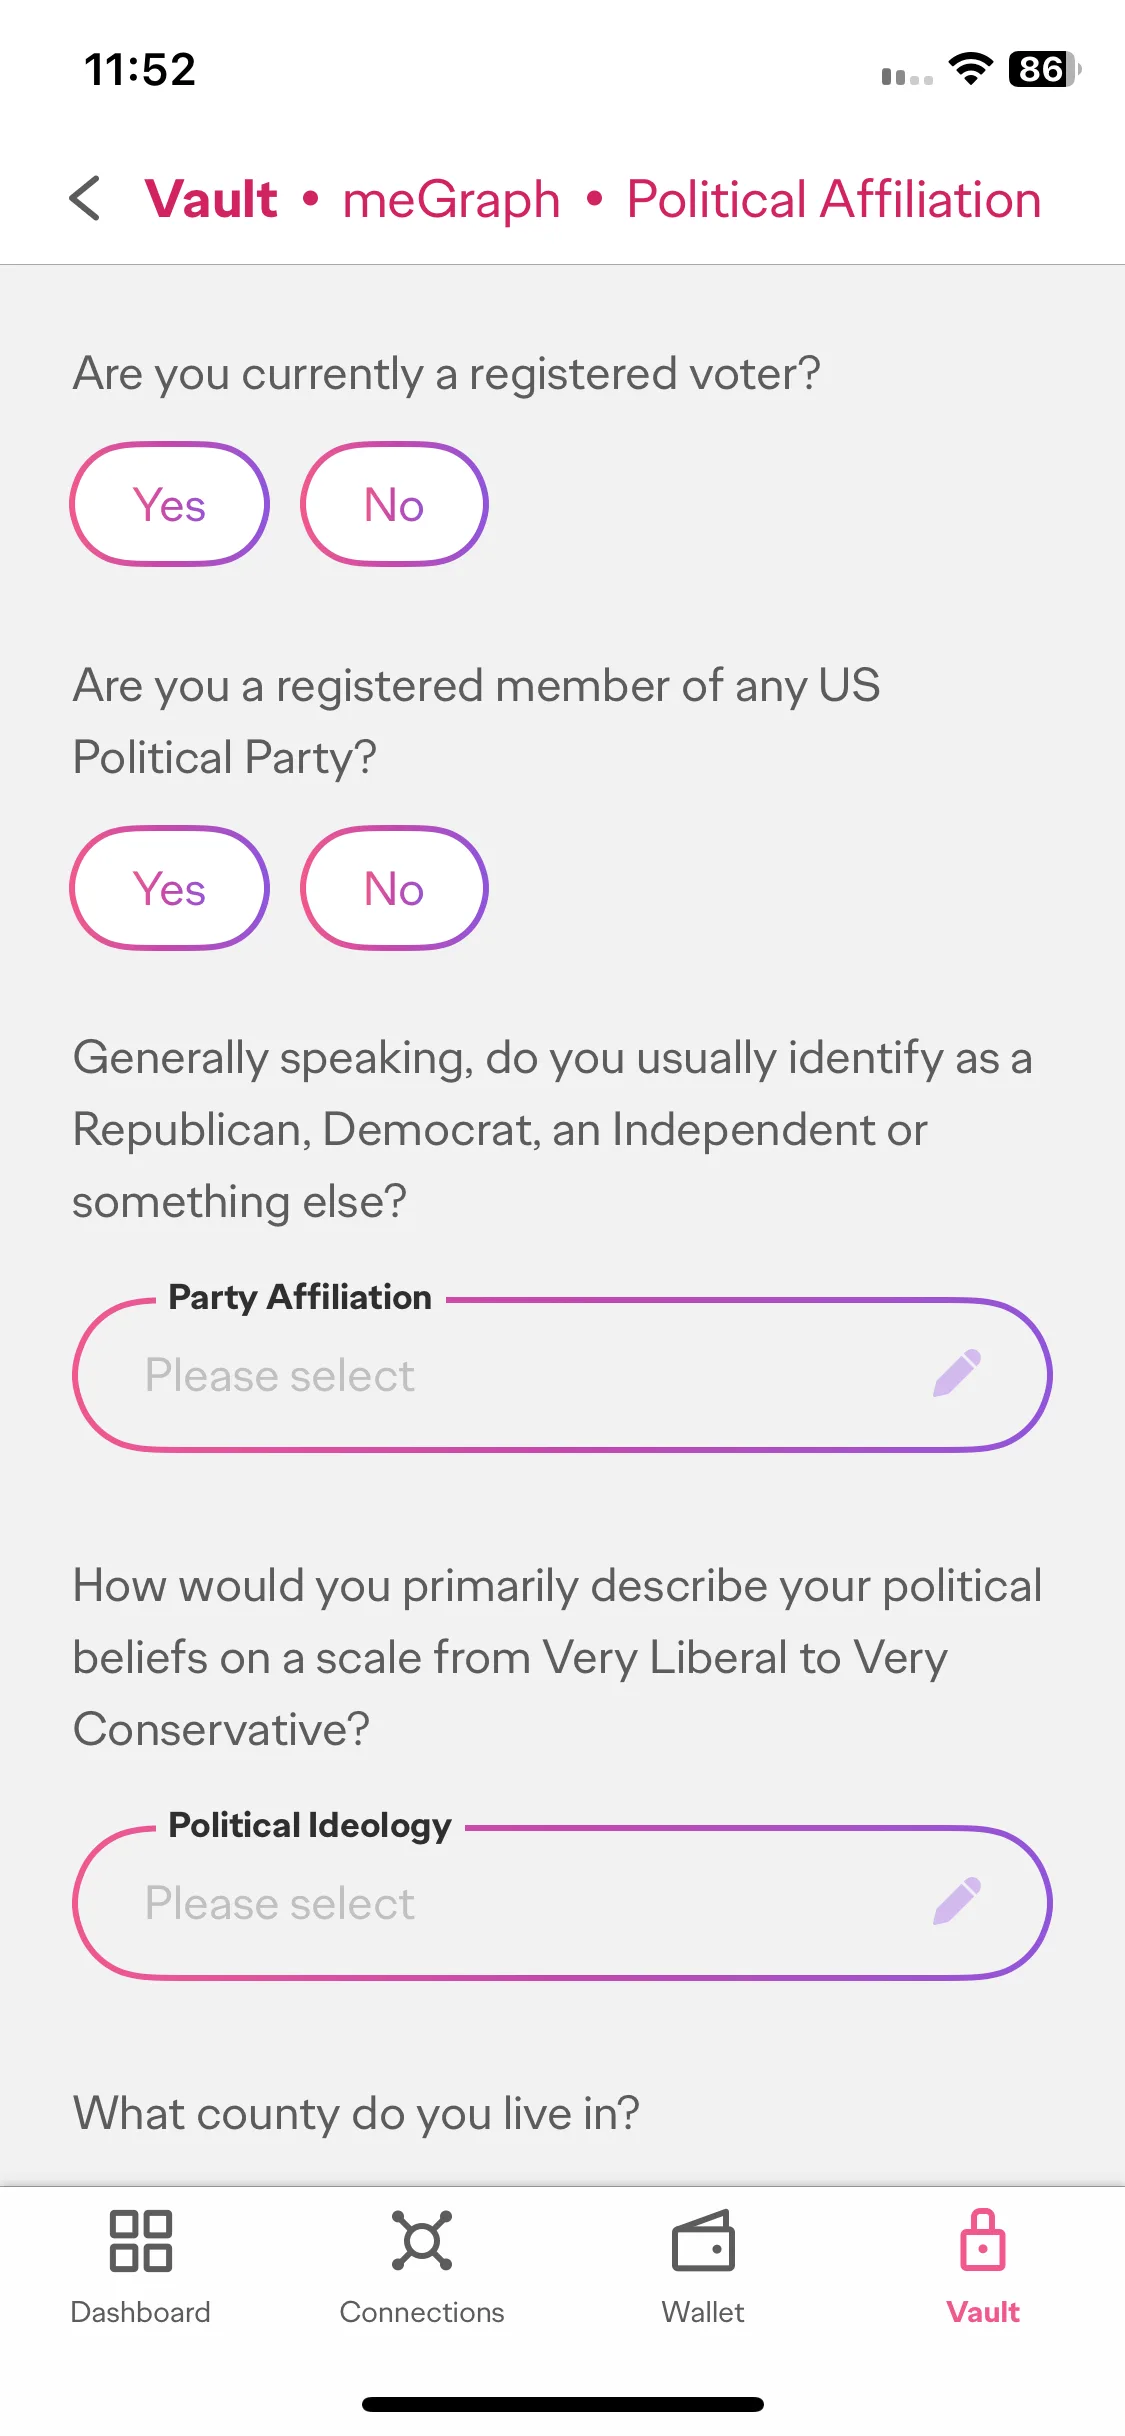The image size is (1125, 2436).
Task: Open the Dashboard grid icon
Action: click(x=140, y=2240)
